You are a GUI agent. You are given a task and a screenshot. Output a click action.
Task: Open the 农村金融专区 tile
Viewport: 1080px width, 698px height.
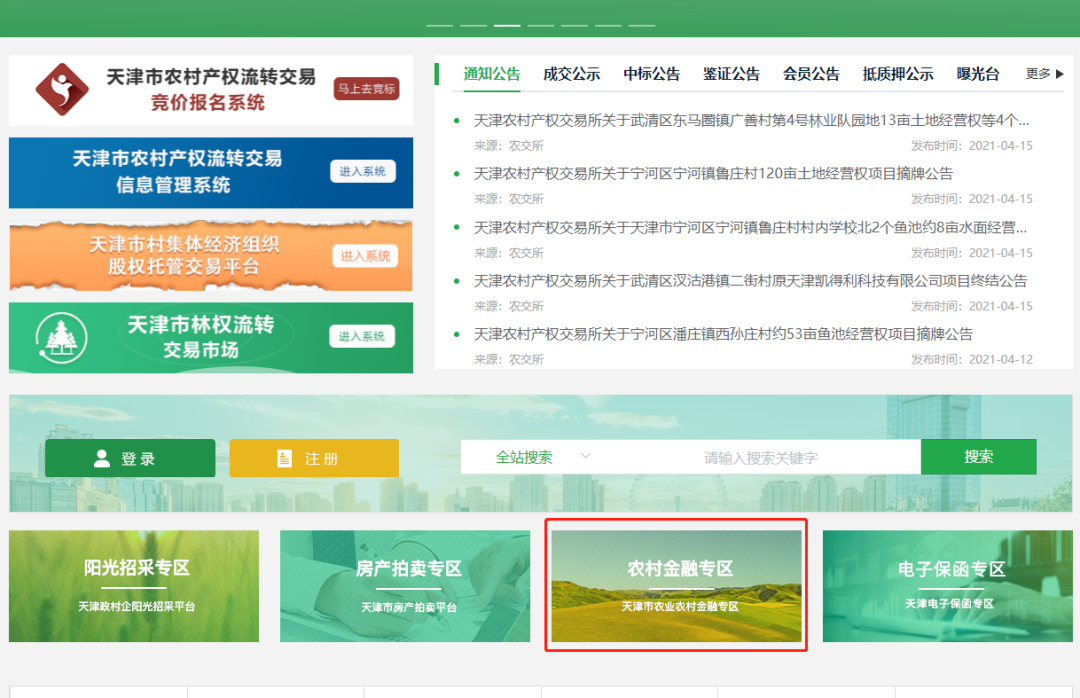pos(676,585)
